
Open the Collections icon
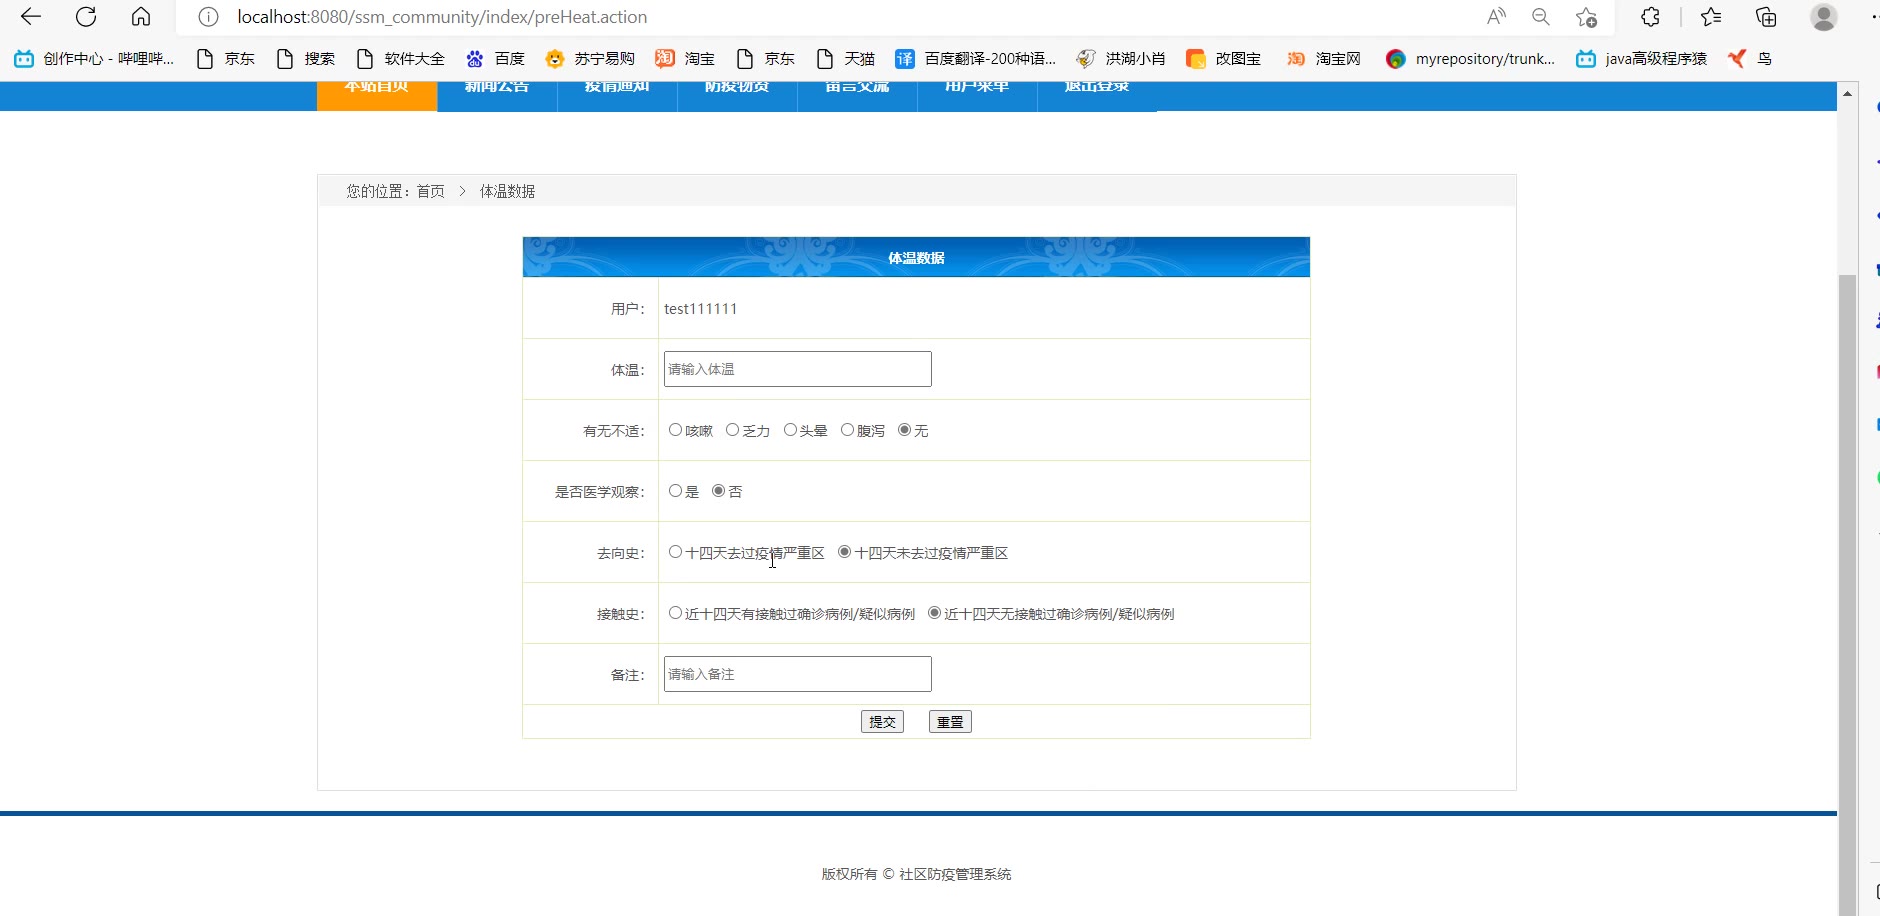point(1766,17)
